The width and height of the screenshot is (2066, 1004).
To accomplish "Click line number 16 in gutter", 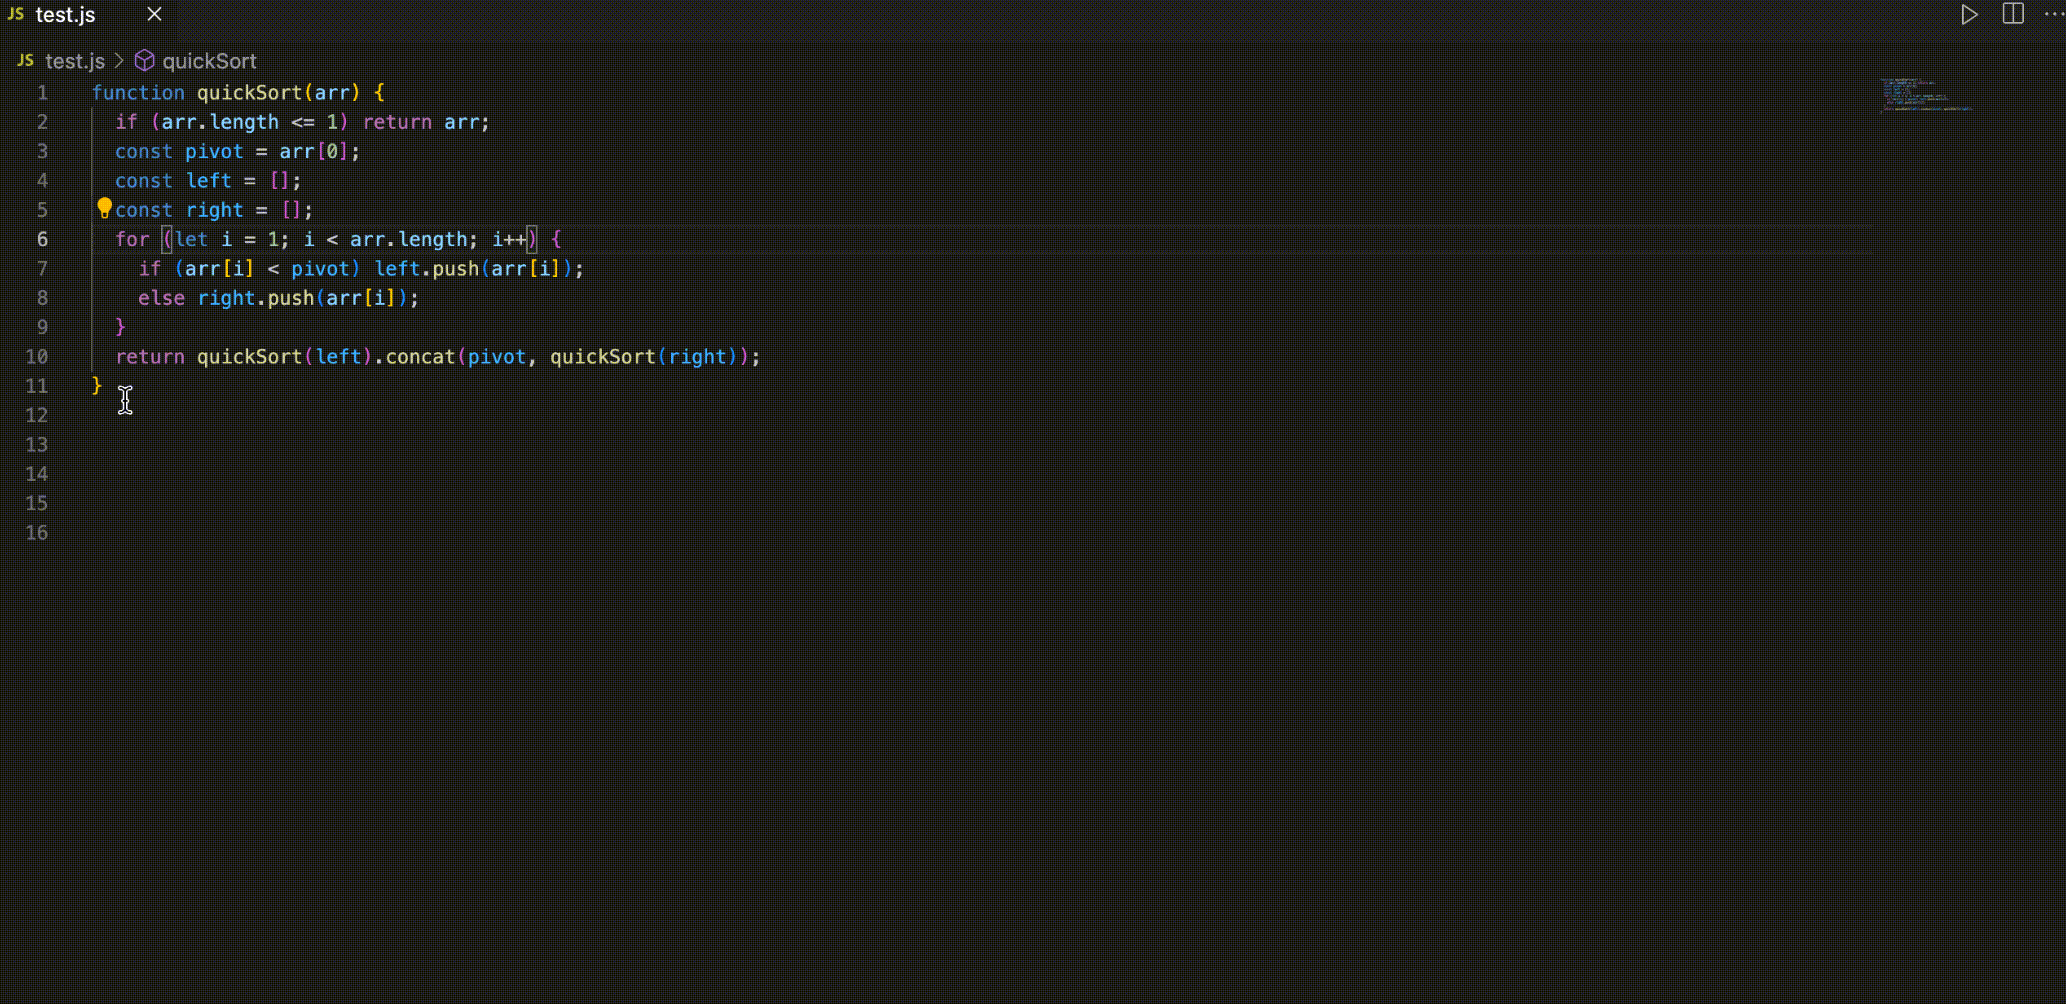I will click(x=37, y=532).
